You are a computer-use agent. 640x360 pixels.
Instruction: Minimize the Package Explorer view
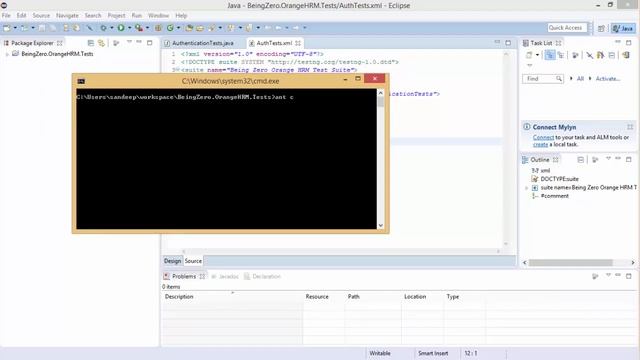(x=139, y=42)
